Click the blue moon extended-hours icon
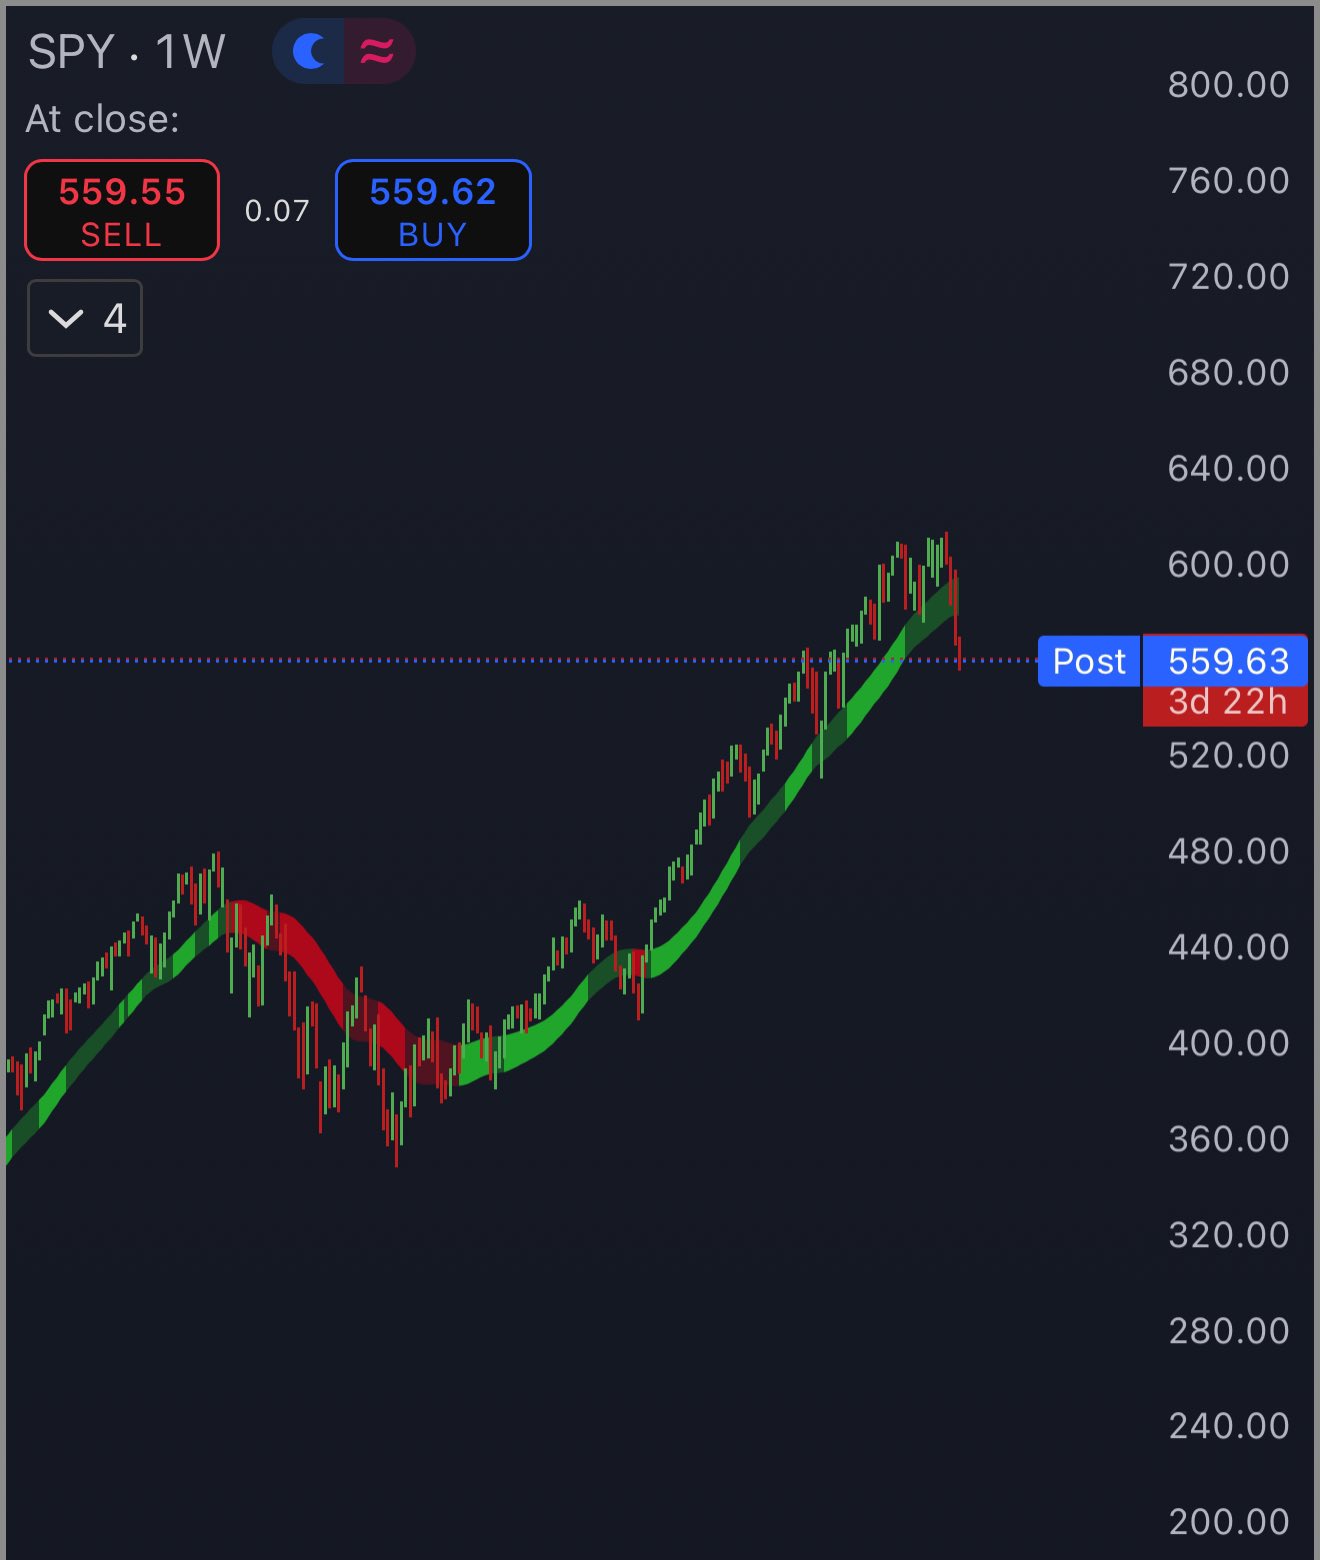Image resolution: width=1320 pixels, height=1560 pixels. tap(309, 51)
